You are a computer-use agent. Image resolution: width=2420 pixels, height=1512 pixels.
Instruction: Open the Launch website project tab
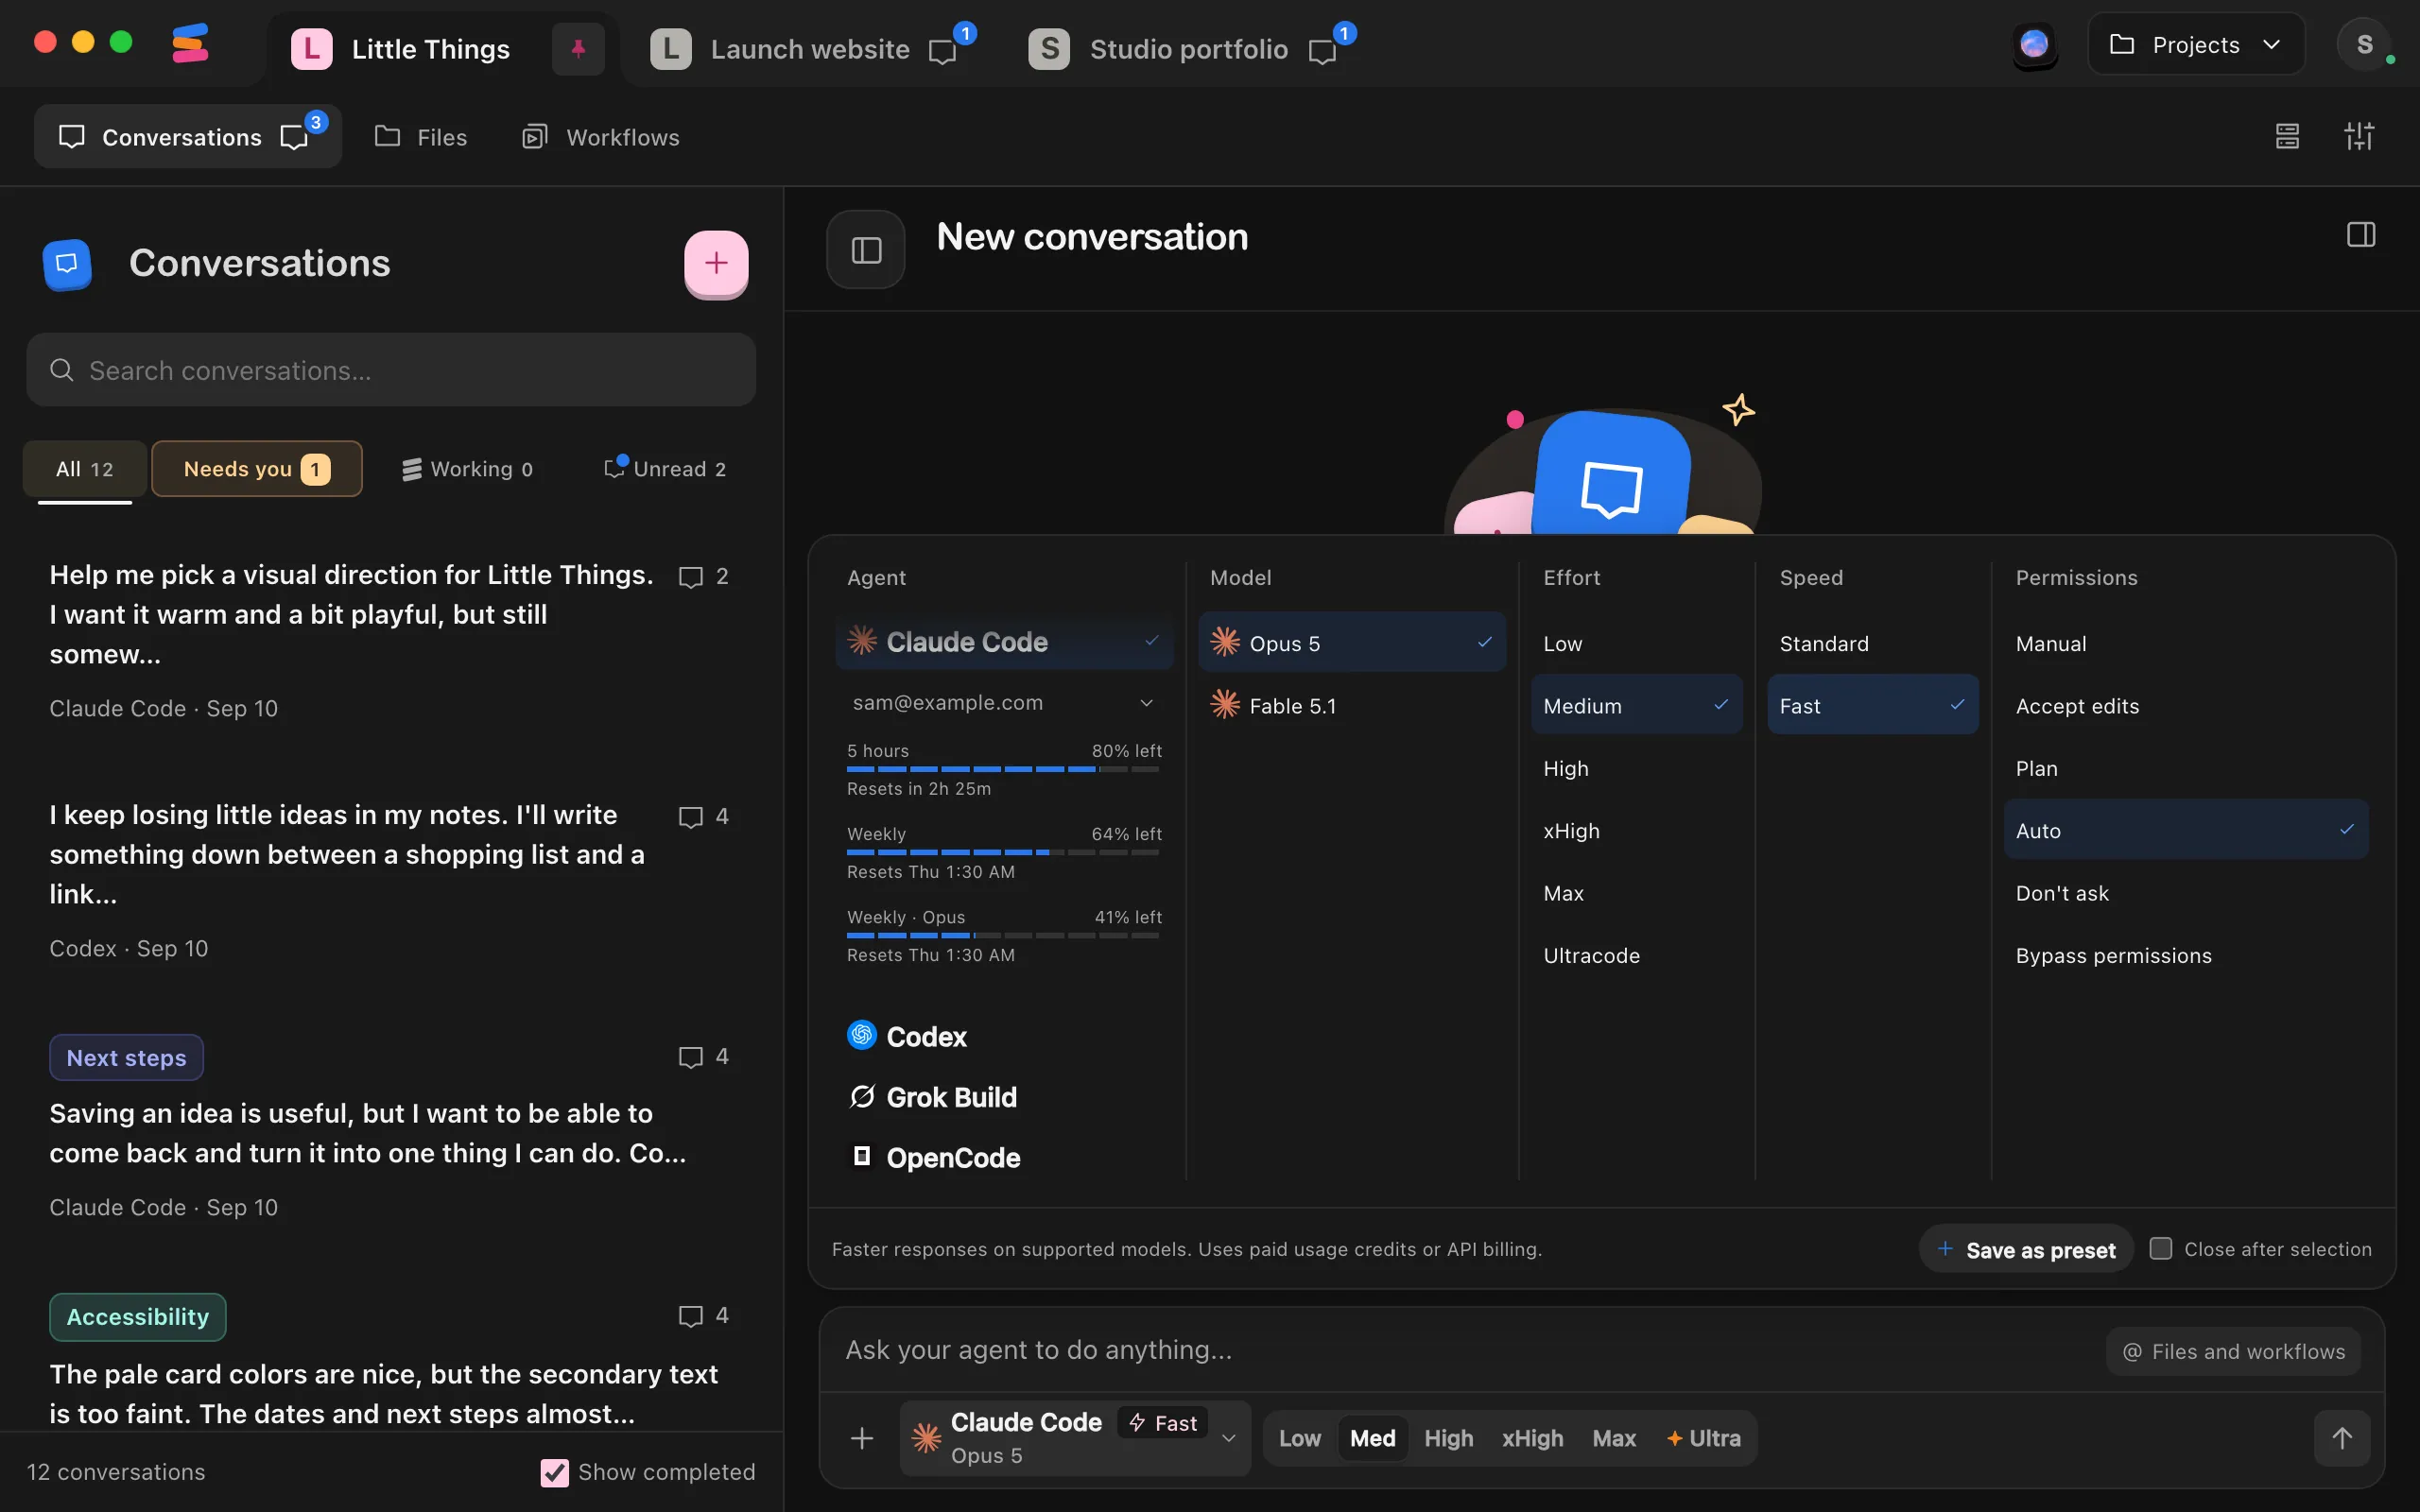810,49
